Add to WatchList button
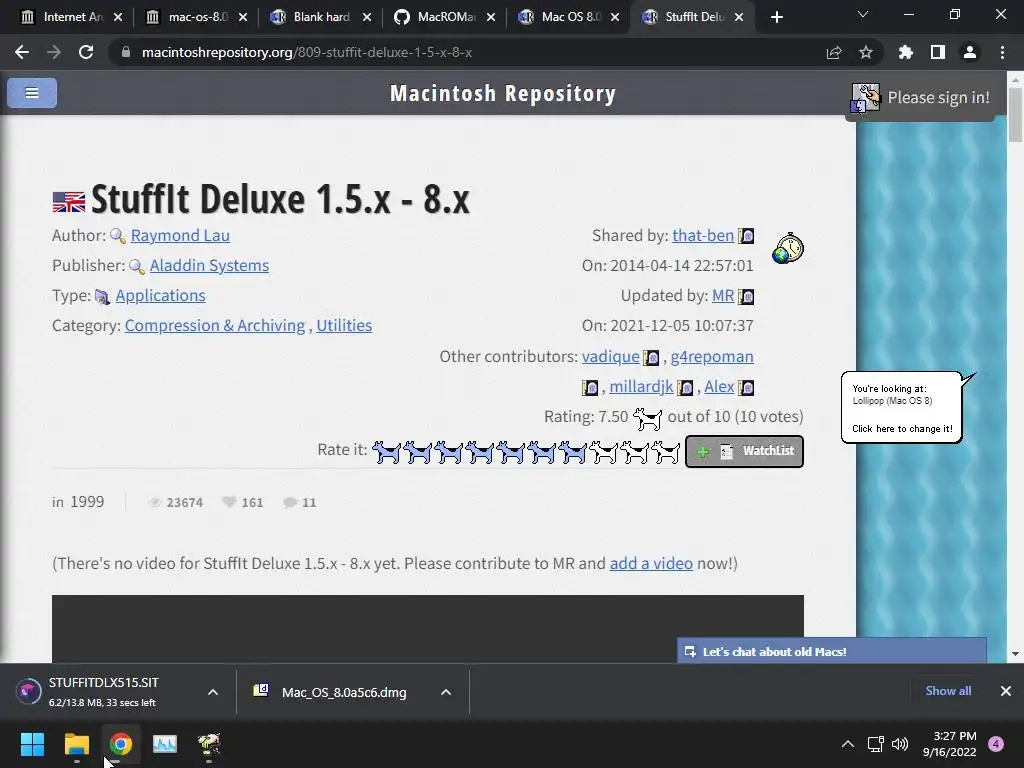 tap(744, 451)
